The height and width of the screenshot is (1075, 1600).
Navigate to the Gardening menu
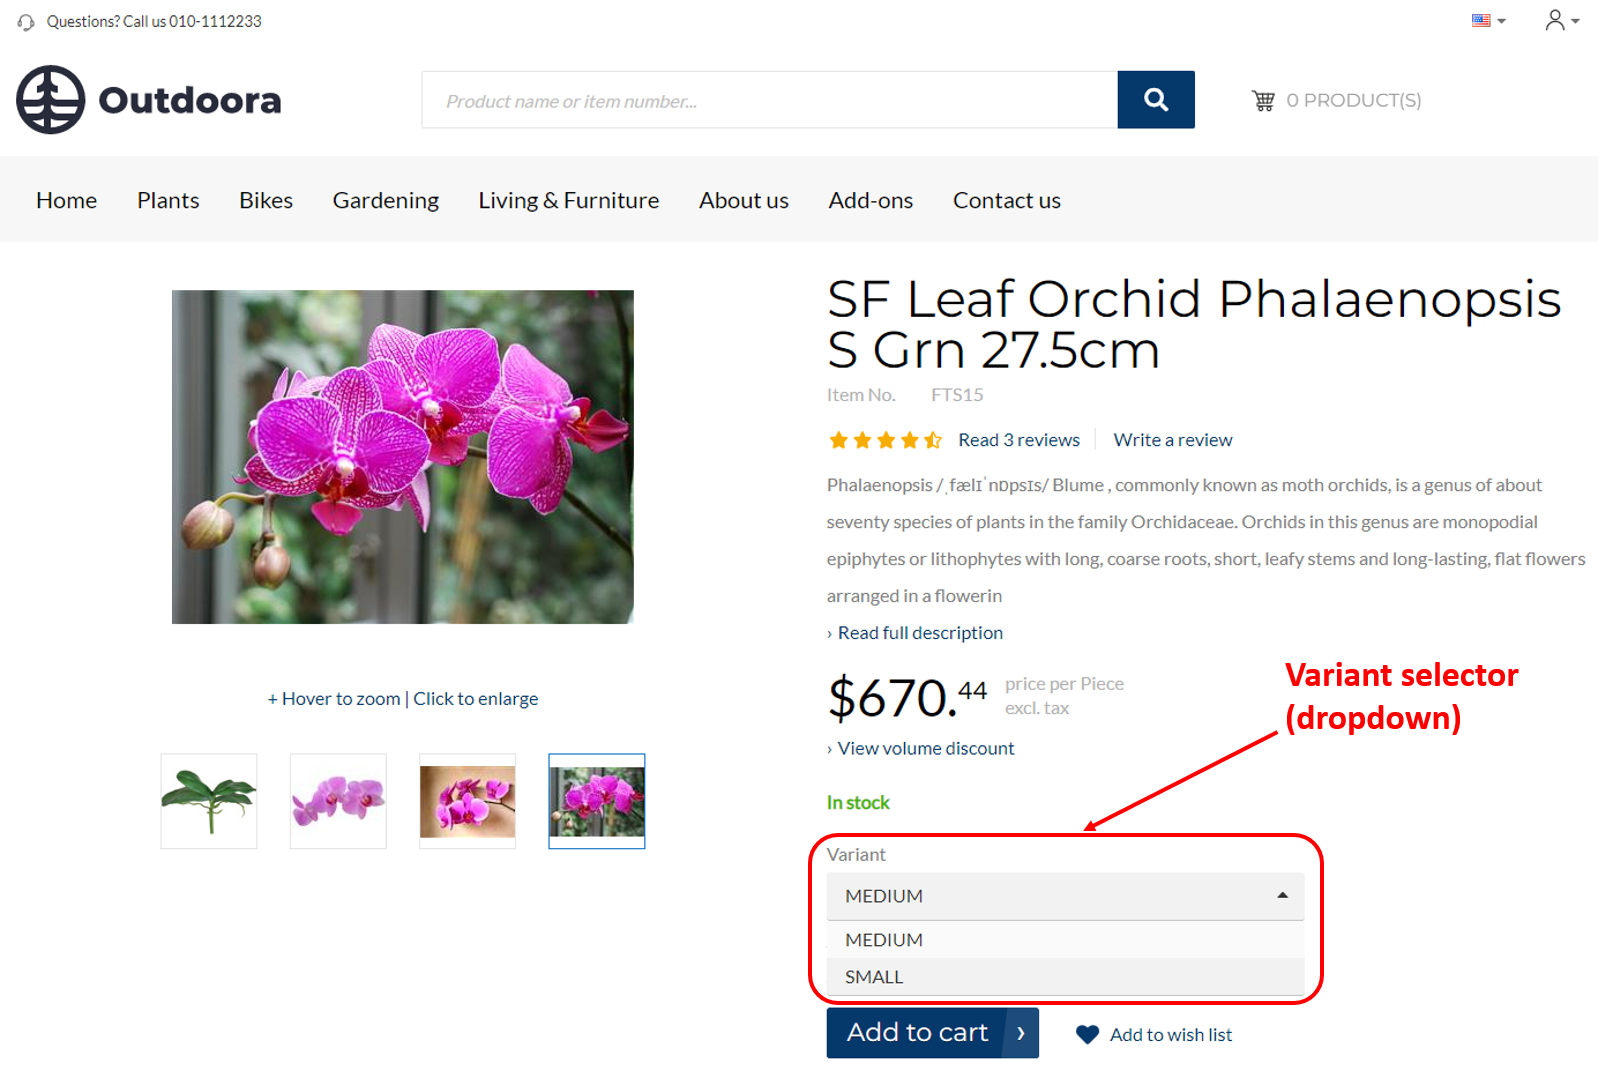385,200
